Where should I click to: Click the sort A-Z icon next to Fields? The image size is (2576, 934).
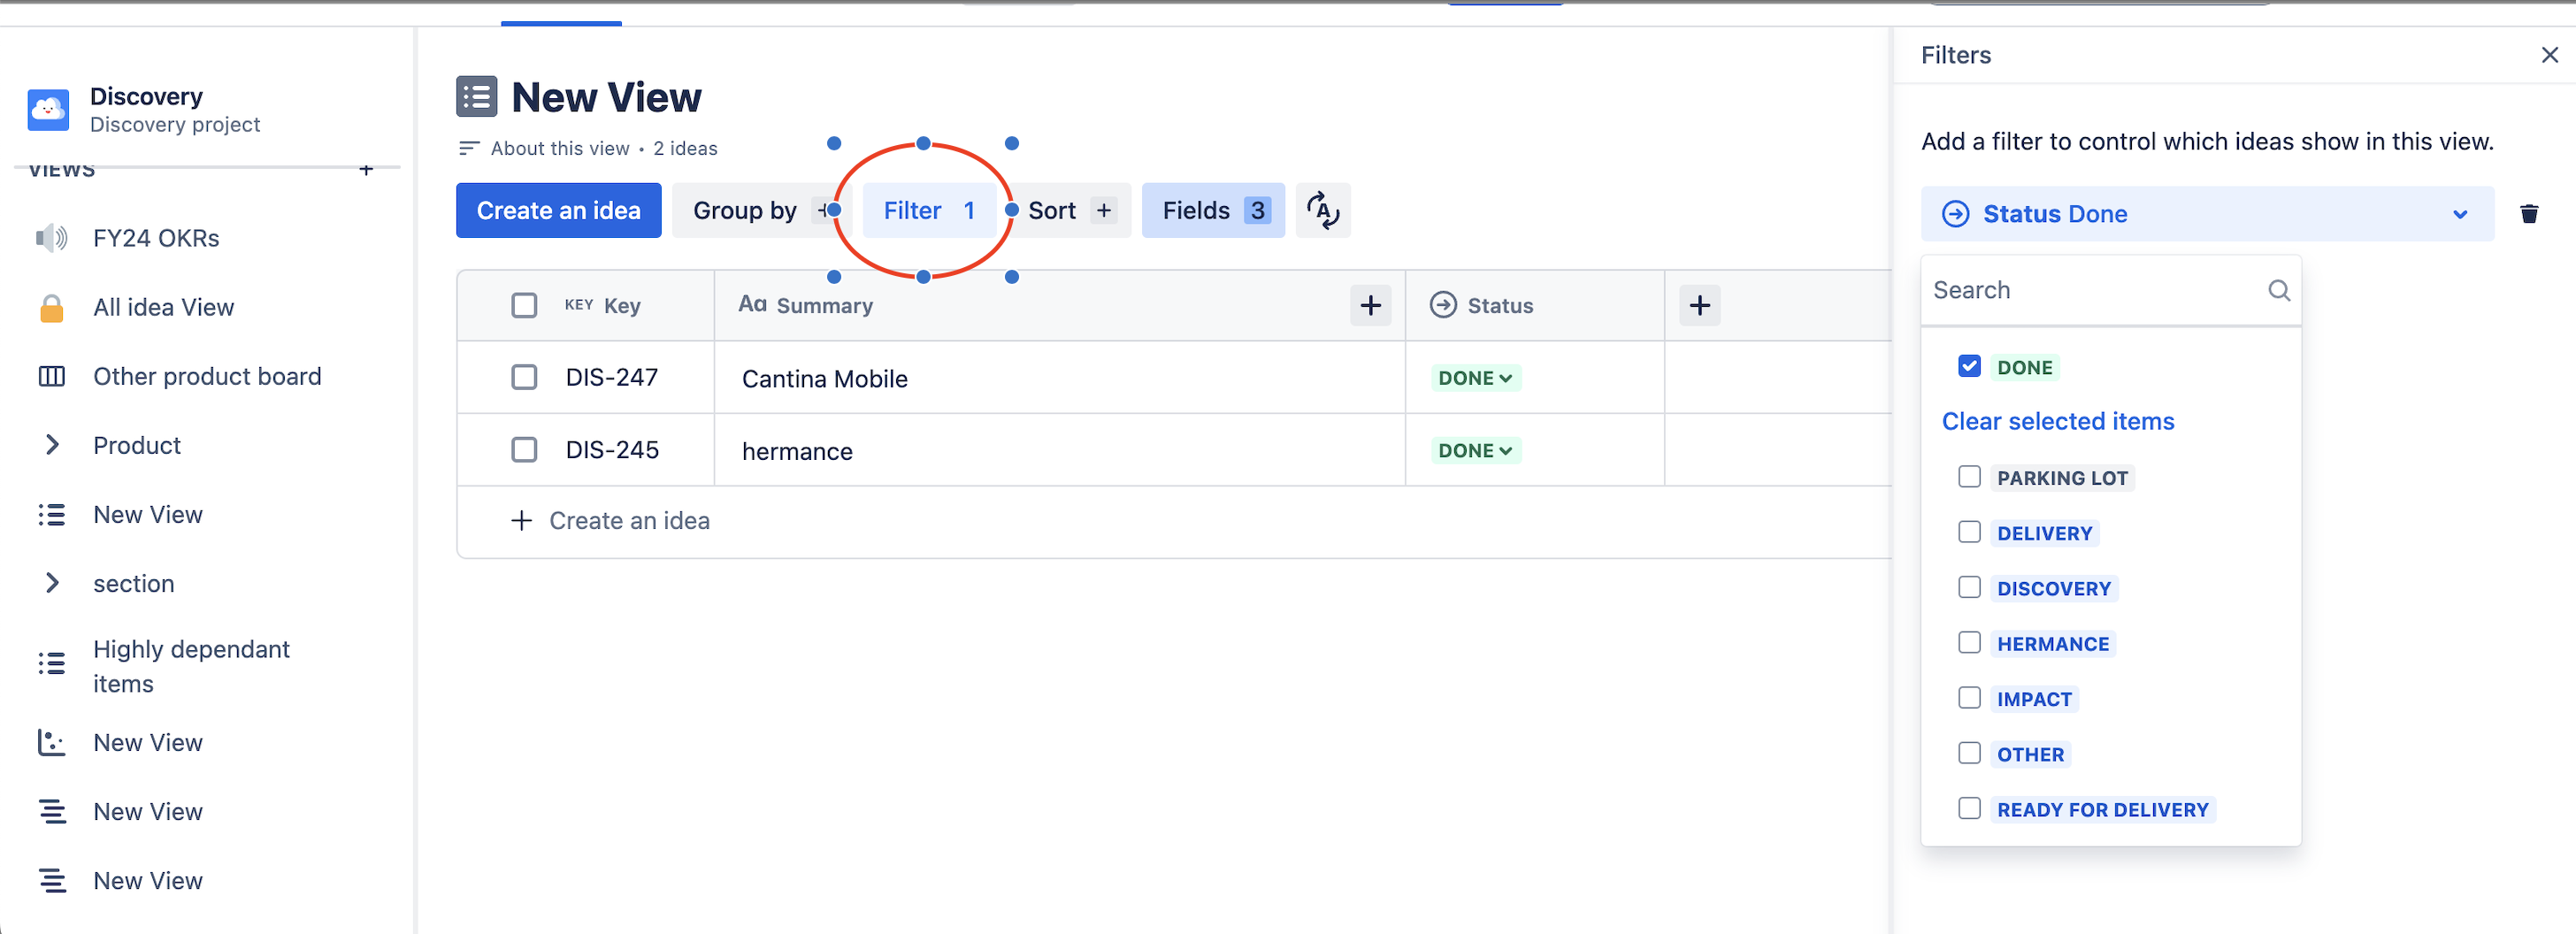[x=1323, y=210]
